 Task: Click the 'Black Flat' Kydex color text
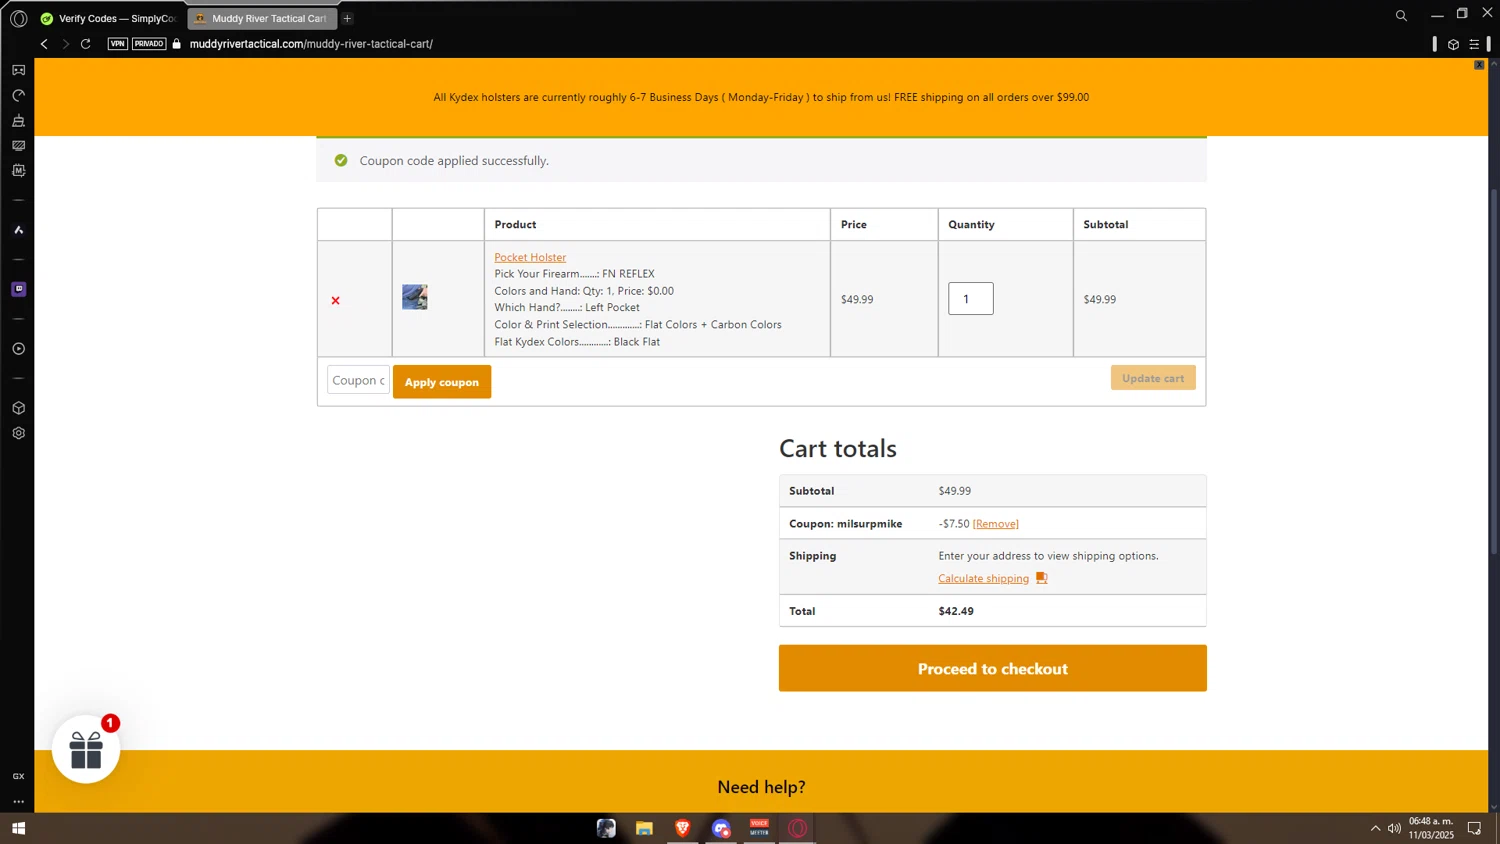click(x=637, y=342)
